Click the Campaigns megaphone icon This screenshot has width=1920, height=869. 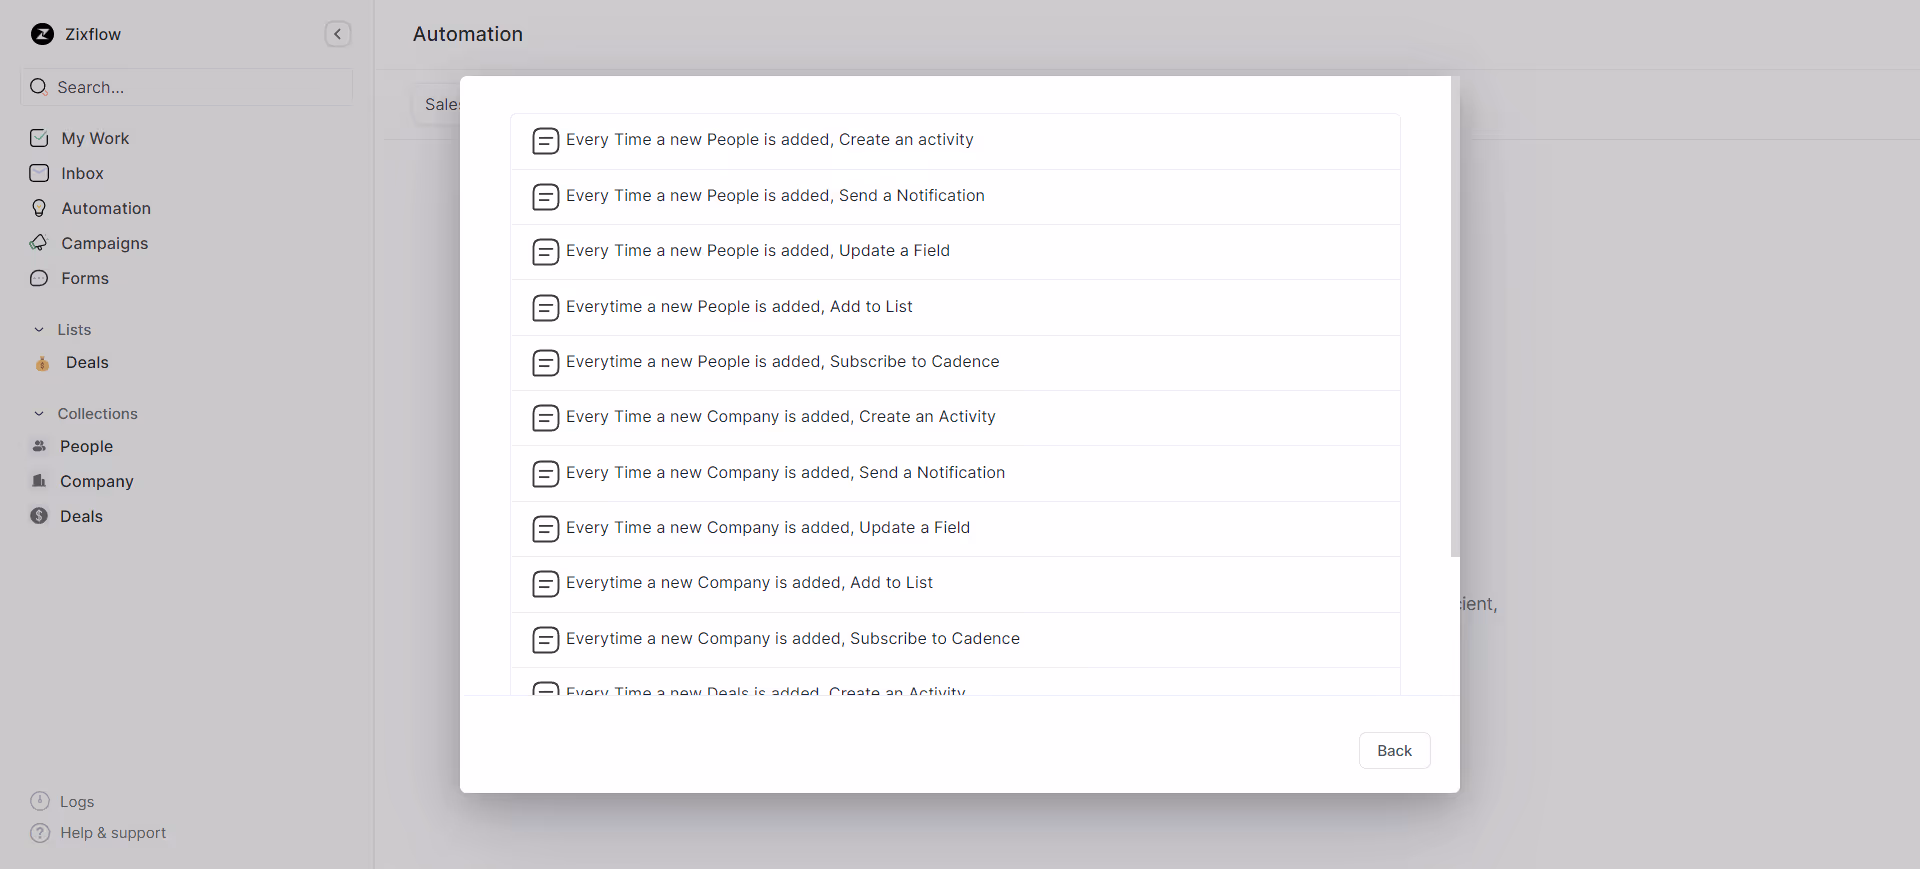pyautogui.click(x=39, y=243)
